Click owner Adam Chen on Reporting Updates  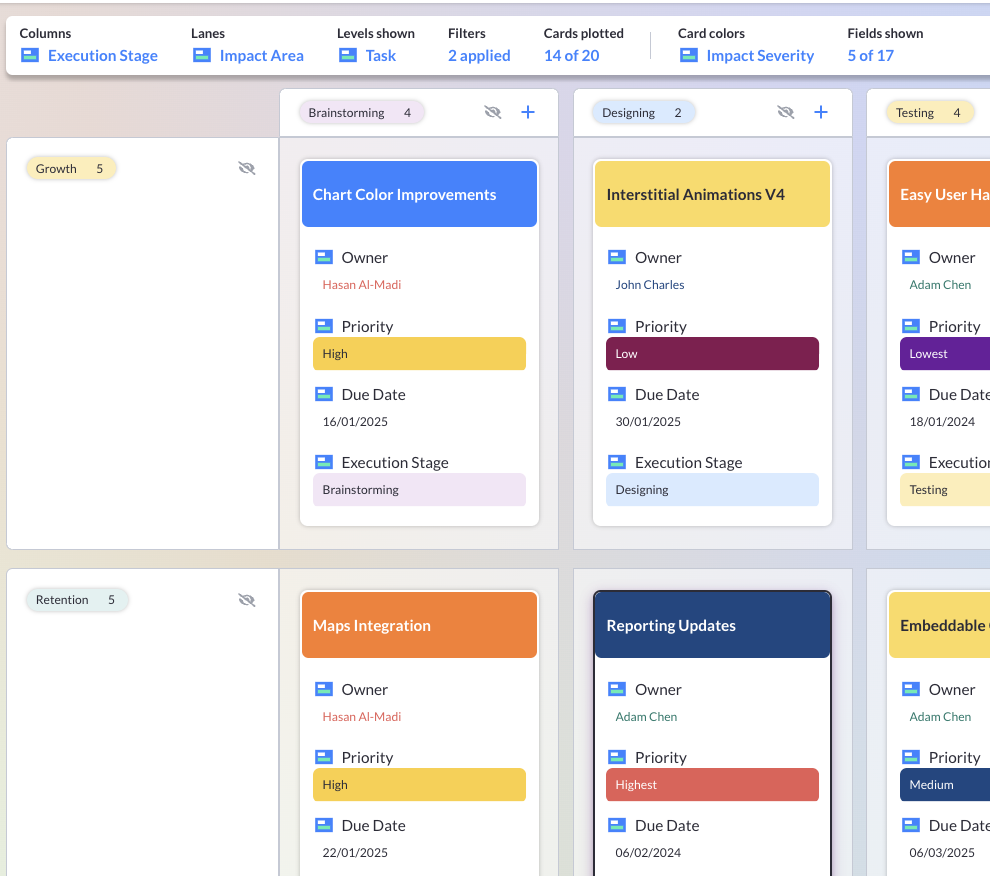(x=646, y=717)
